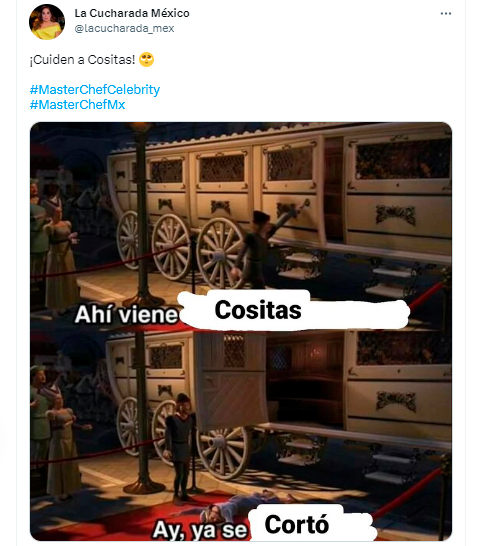Image resolution: width=478 pixels, height=546 pixels.
Task: Click the street lamp post in the top panel
Action: (x=141, y=216)
